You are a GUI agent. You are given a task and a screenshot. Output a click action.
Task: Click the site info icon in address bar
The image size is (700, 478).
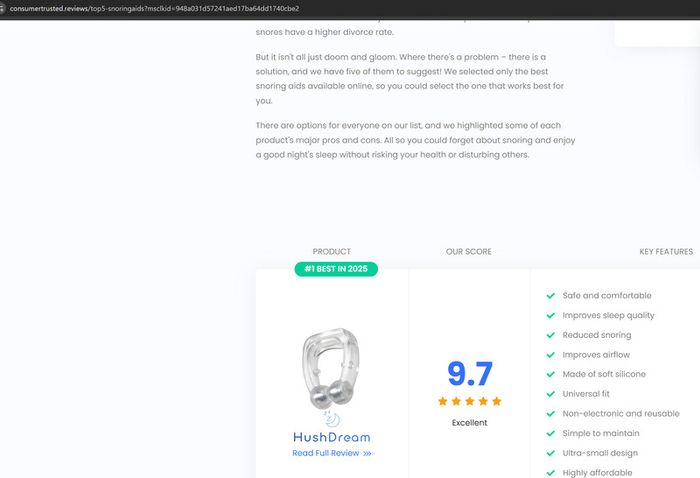pyautogui.click(x=1, y=8)
